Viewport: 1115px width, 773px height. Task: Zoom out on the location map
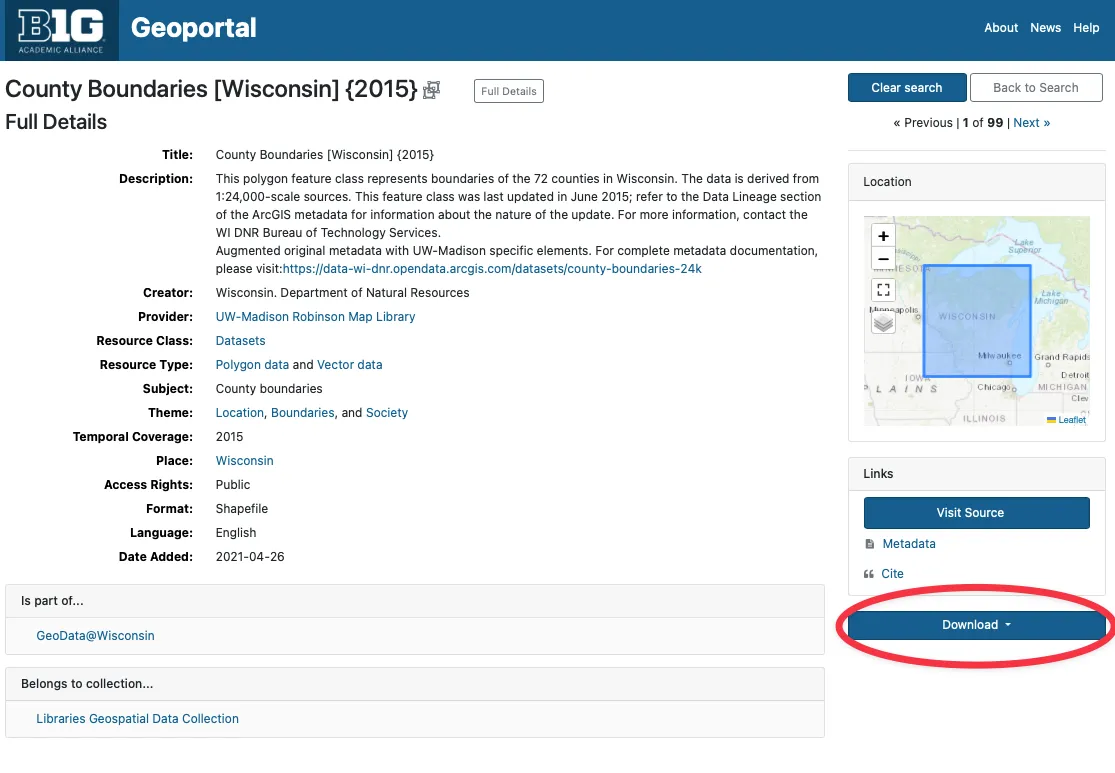click(883, 260)
